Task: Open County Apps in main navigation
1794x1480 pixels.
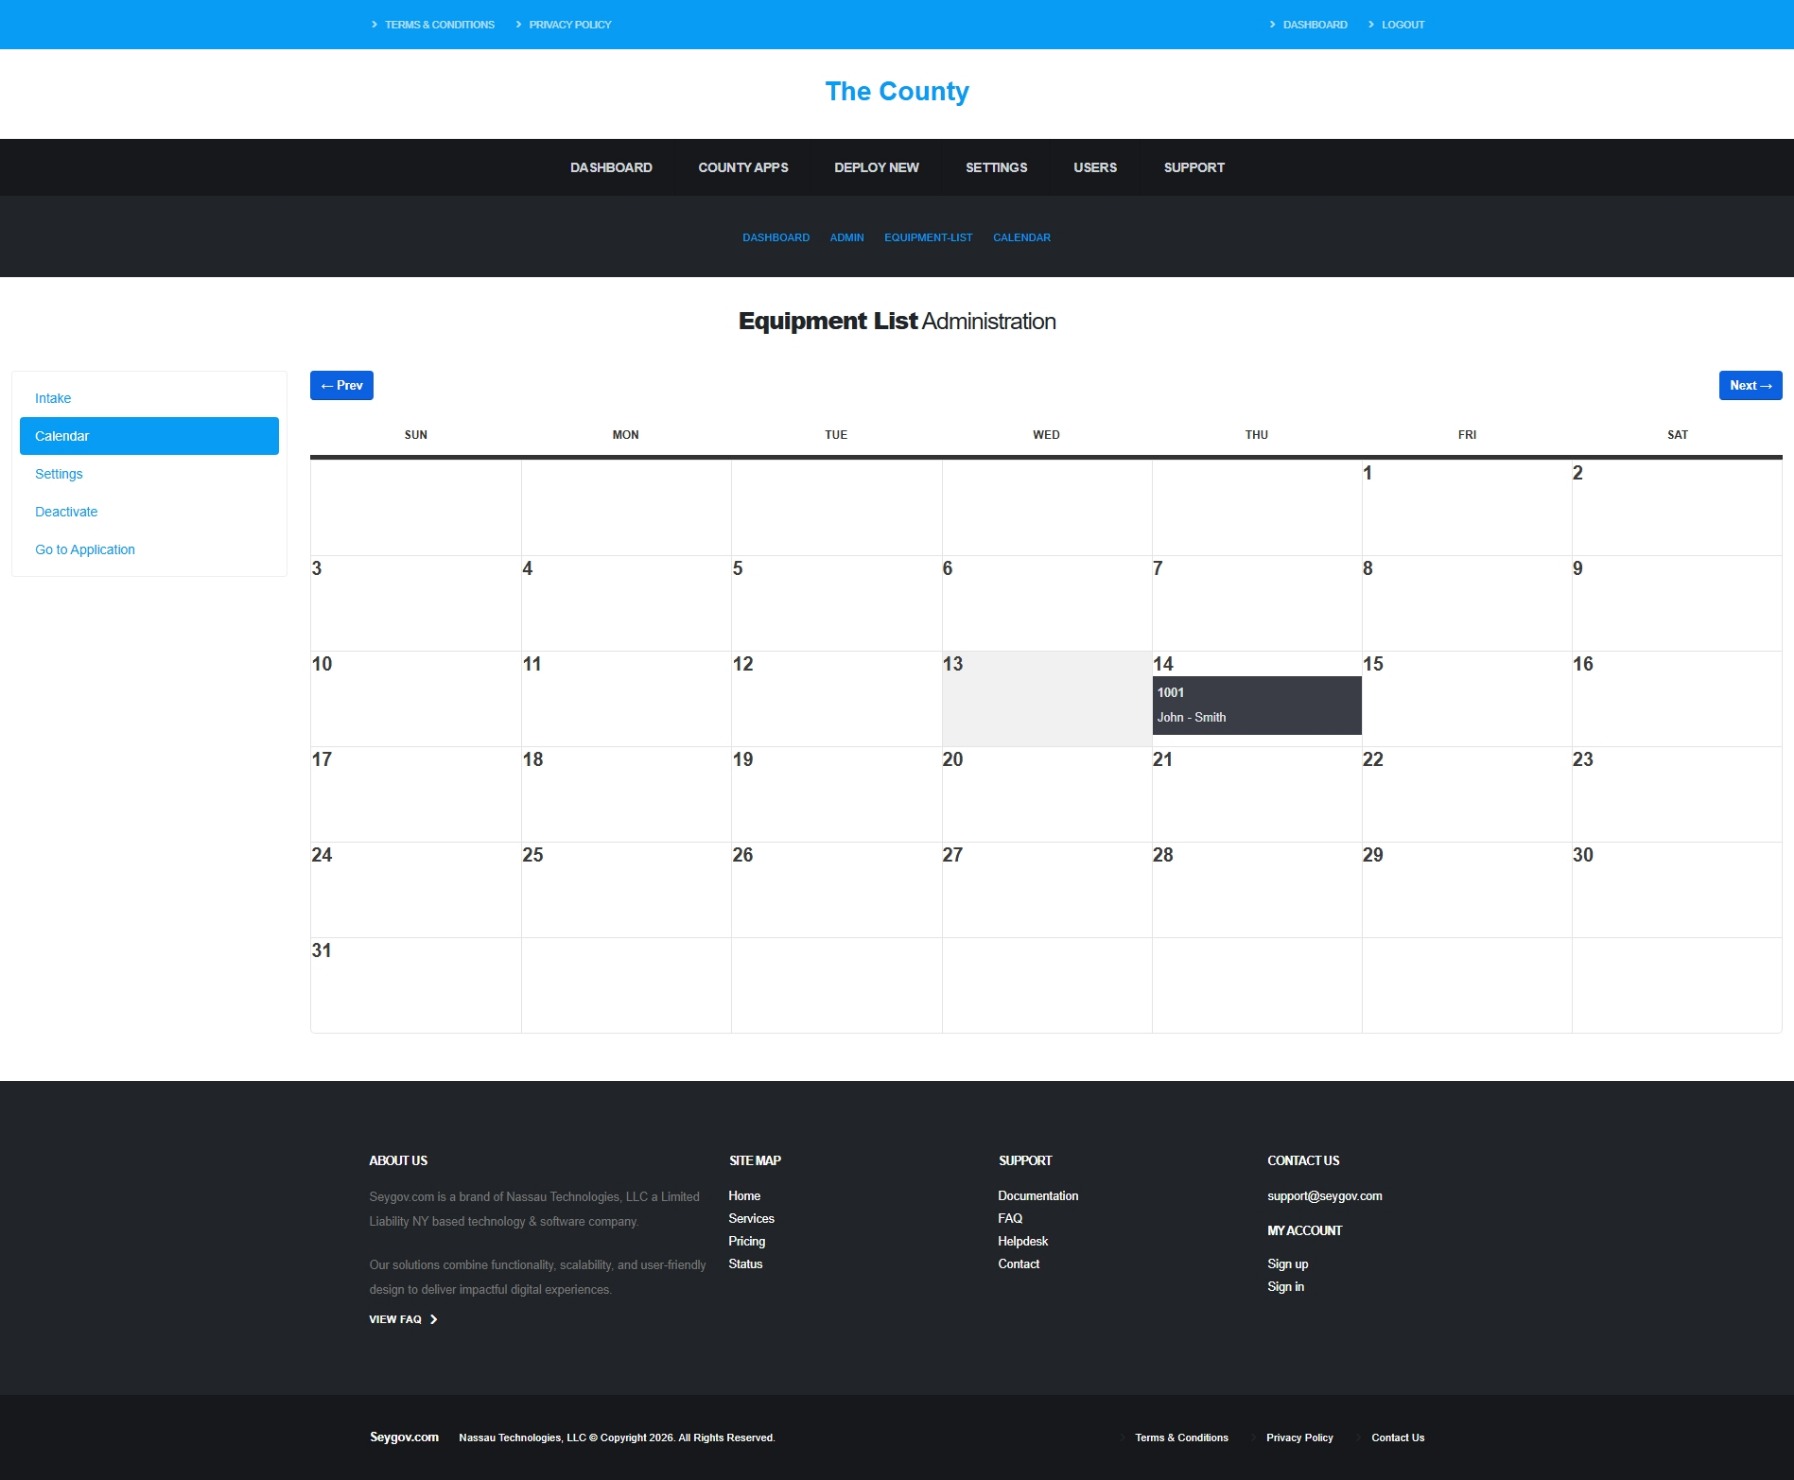Action: (x=743, y=167)
